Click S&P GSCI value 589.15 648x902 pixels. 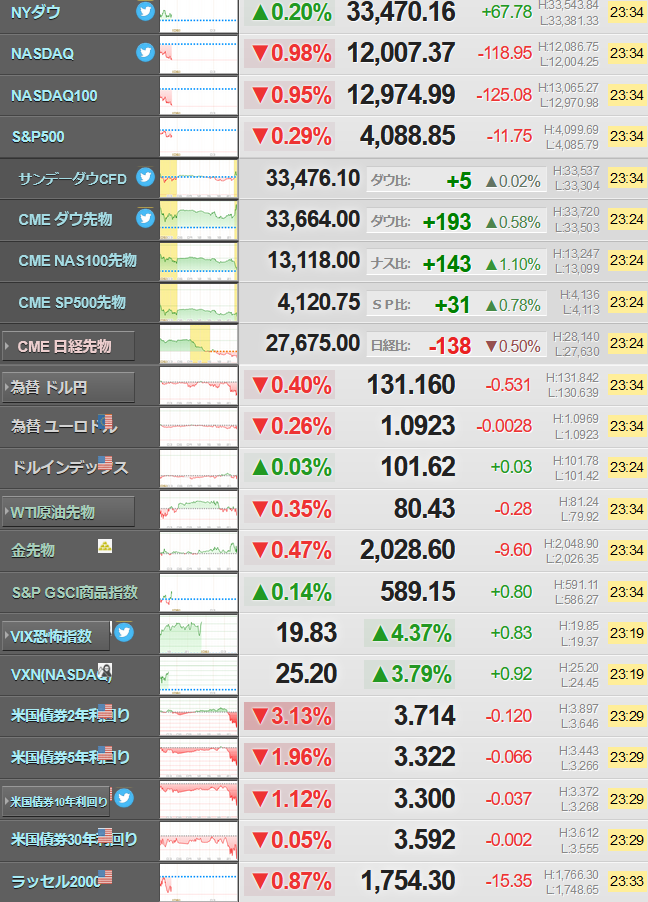click(x=418, y=591)
